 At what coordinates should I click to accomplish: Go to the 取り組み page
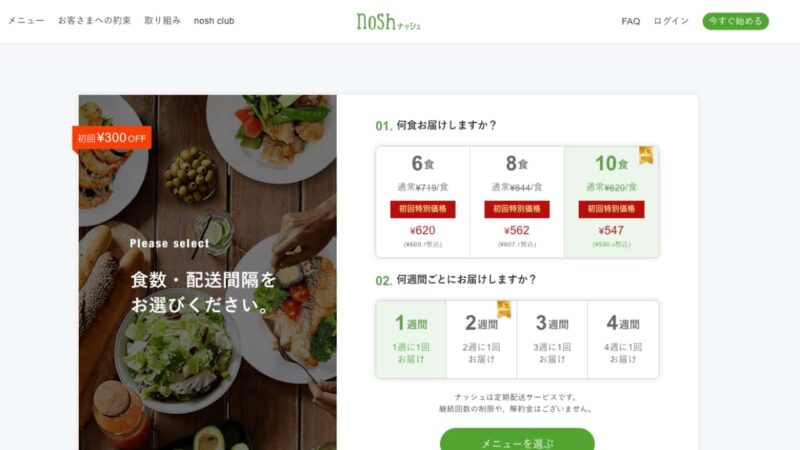[x=162, y=21]
